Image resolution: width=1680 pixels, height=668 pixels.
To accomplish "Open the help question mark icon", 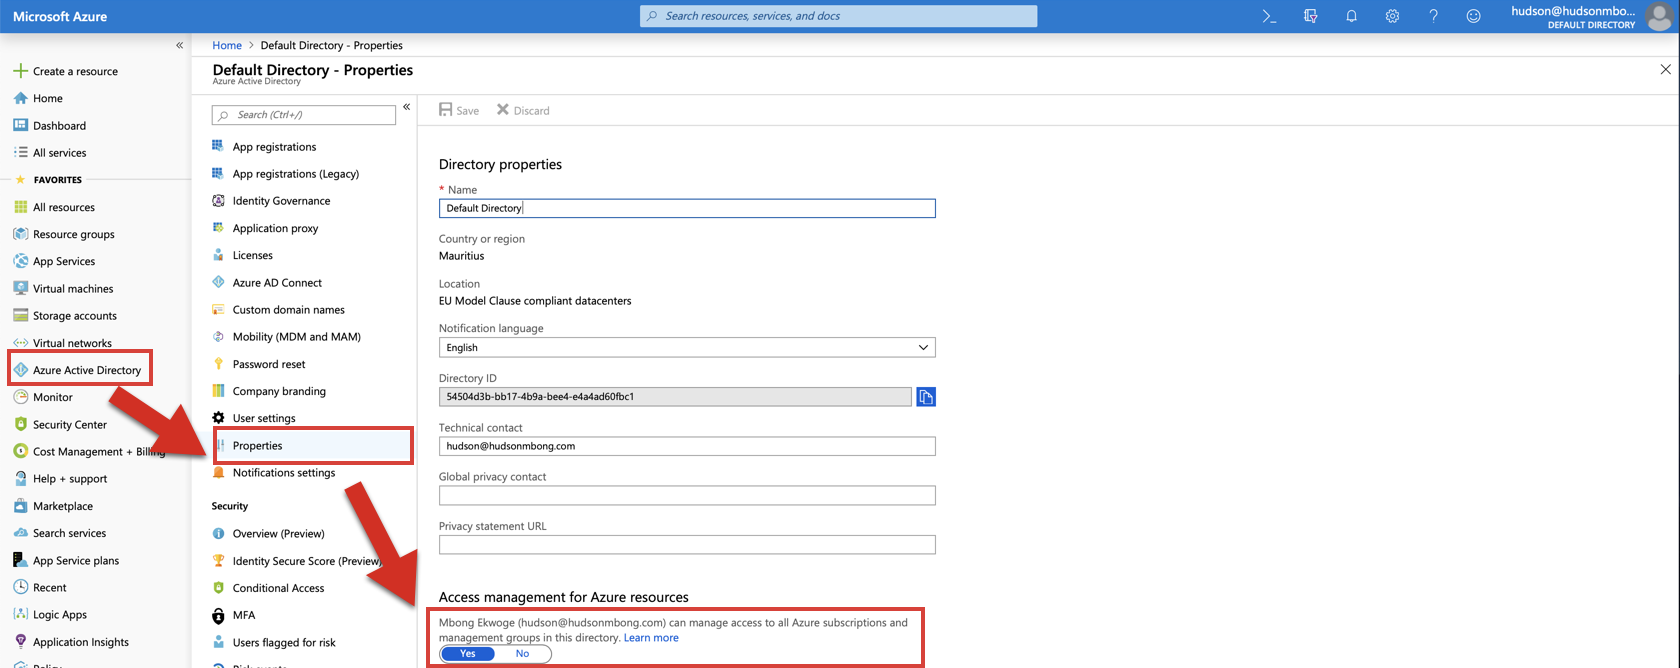I will 1433,16.
